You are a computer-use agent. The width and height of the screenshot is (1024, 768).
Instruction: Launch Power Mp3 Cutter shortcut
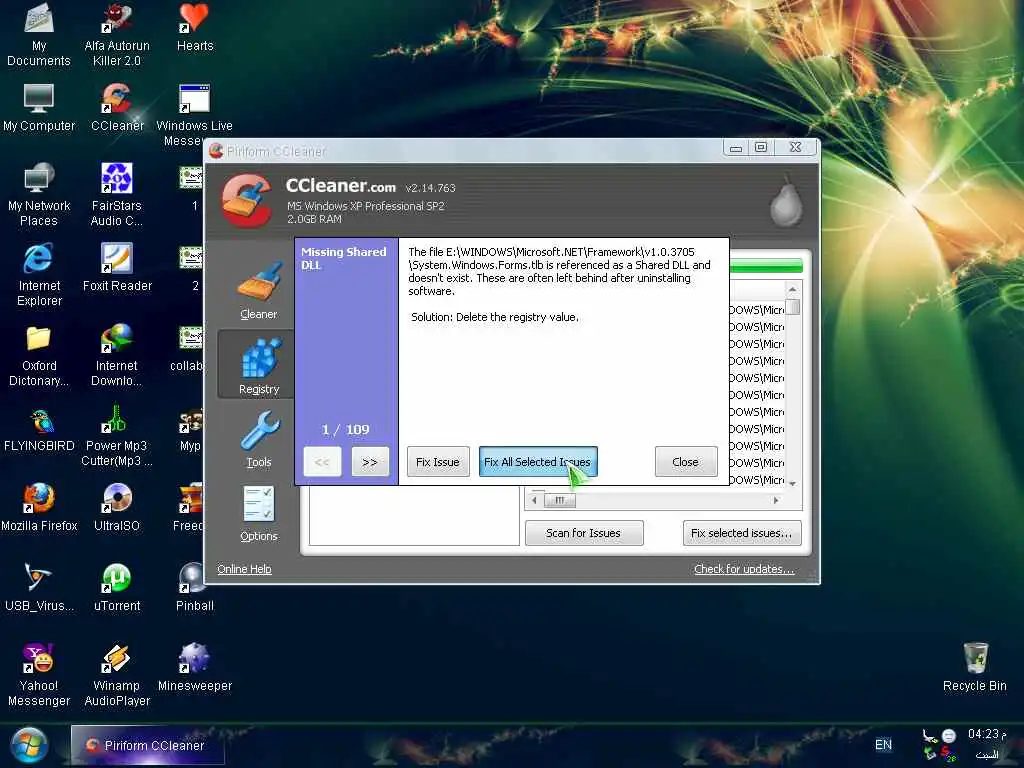coord(117,436)
